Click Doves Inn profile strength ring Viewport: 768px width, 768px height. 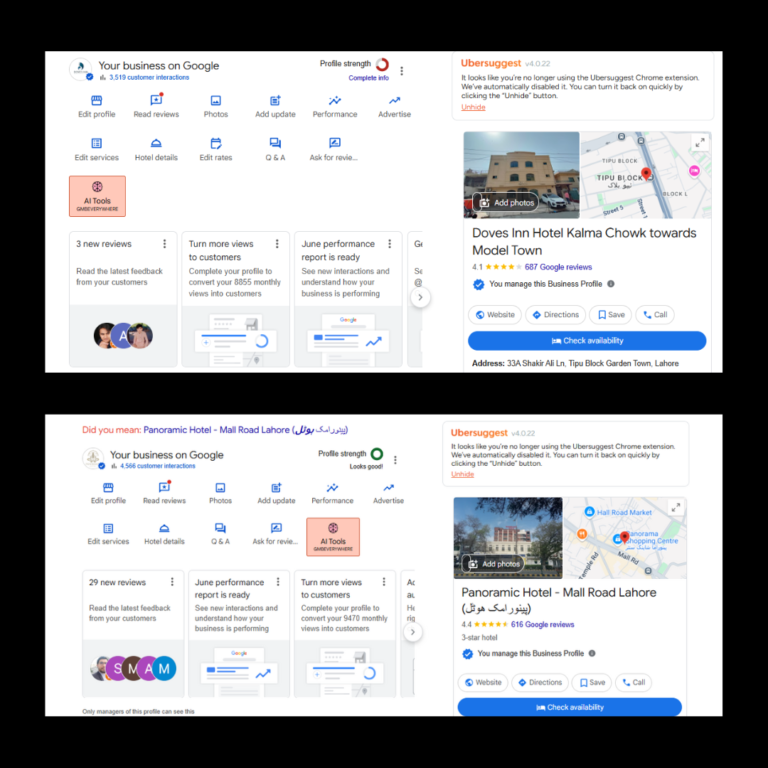coord(382,64)
